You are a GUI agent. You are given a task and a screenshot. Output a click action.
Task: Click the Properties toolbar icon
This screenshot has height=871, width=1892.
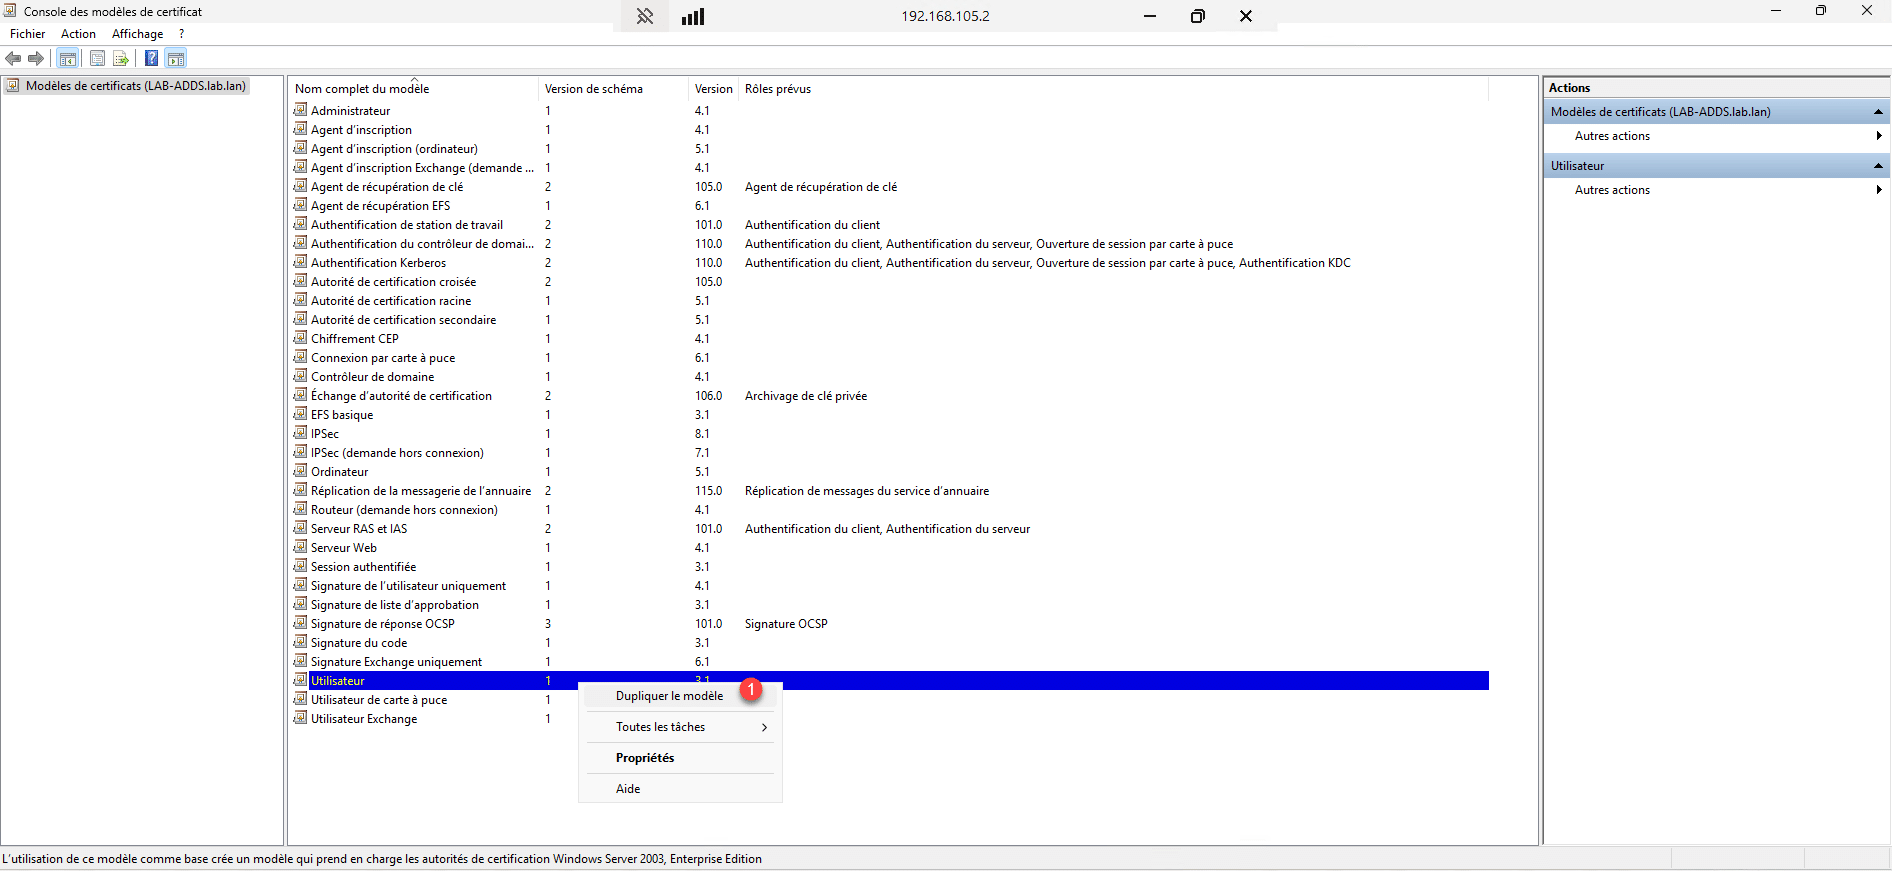[x=97, y=59]
